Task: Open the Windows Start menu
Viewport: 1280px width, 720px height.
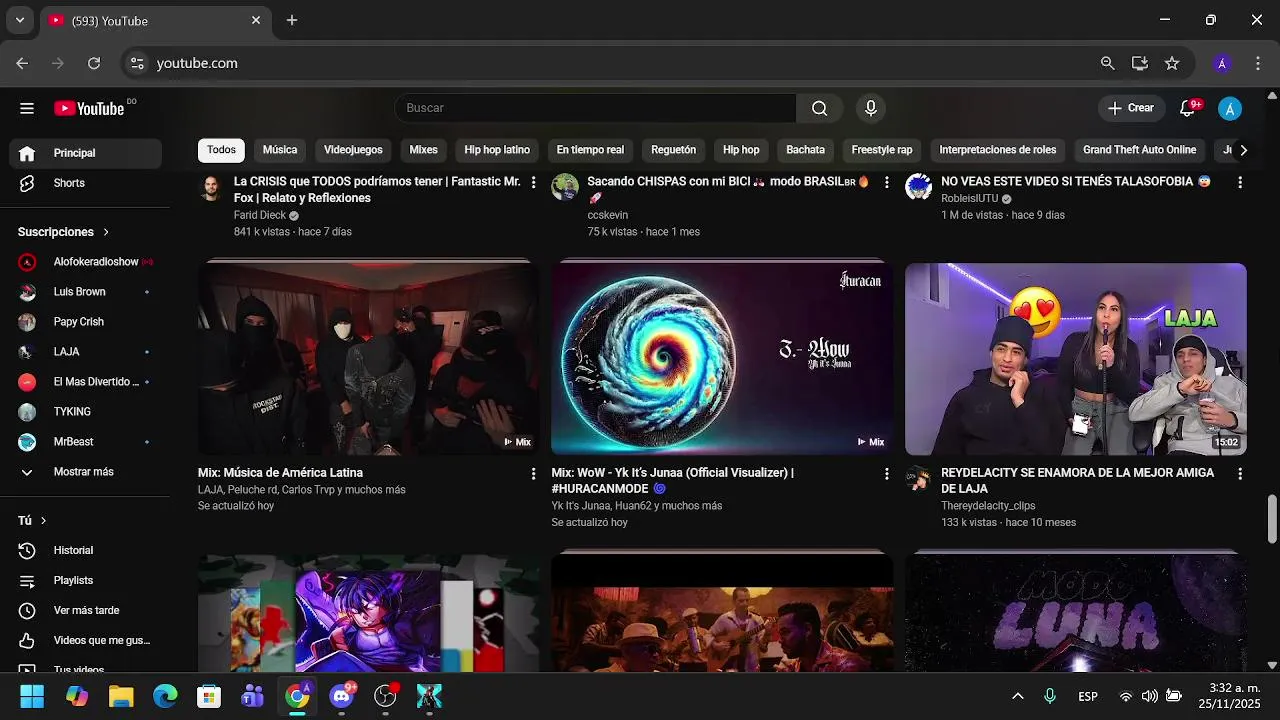Action: (32, 696)
